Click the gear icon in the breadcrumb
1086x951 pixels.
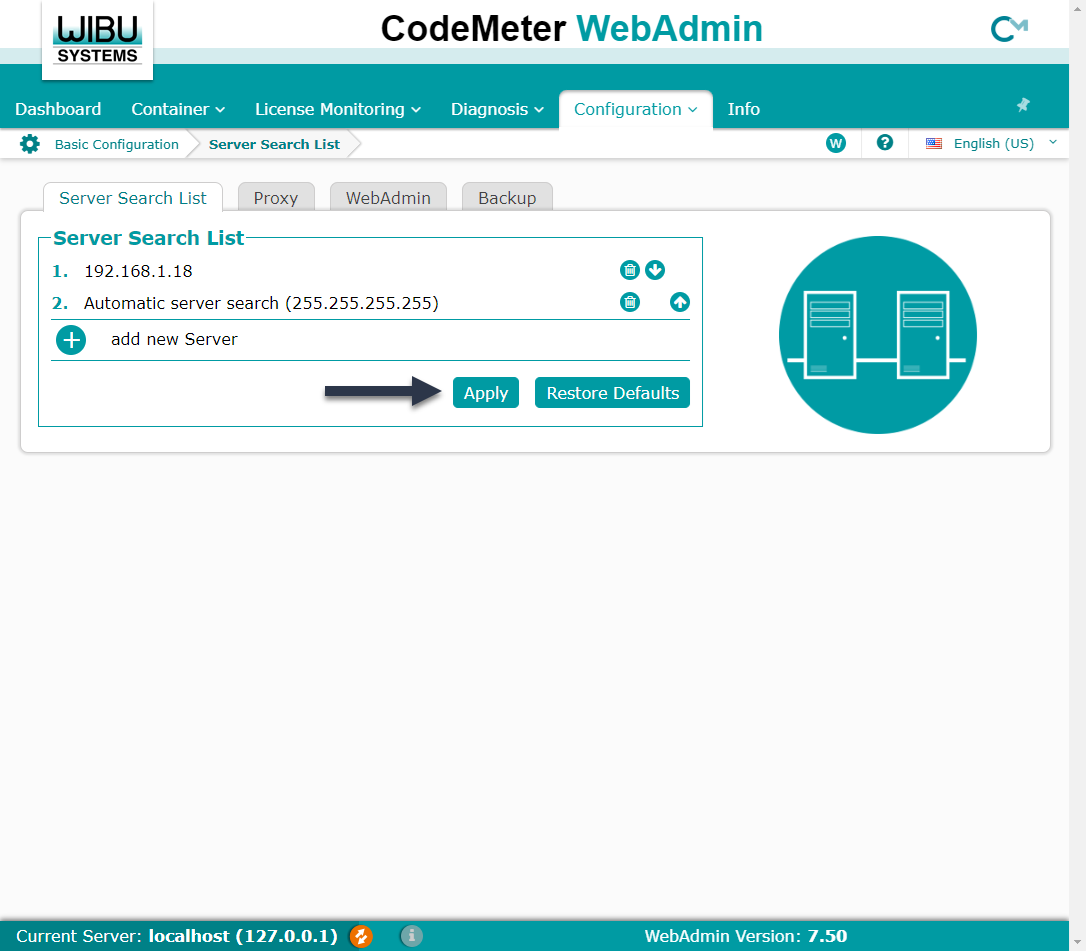[x=30, y=144]
